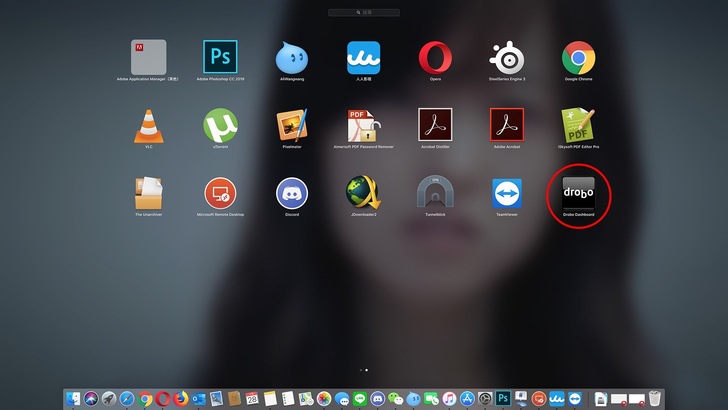Launch iSkysoft PDF Editor Pro
Image resolution: width=728 pixels, height=410 pixels.
(x=578, y=125)
